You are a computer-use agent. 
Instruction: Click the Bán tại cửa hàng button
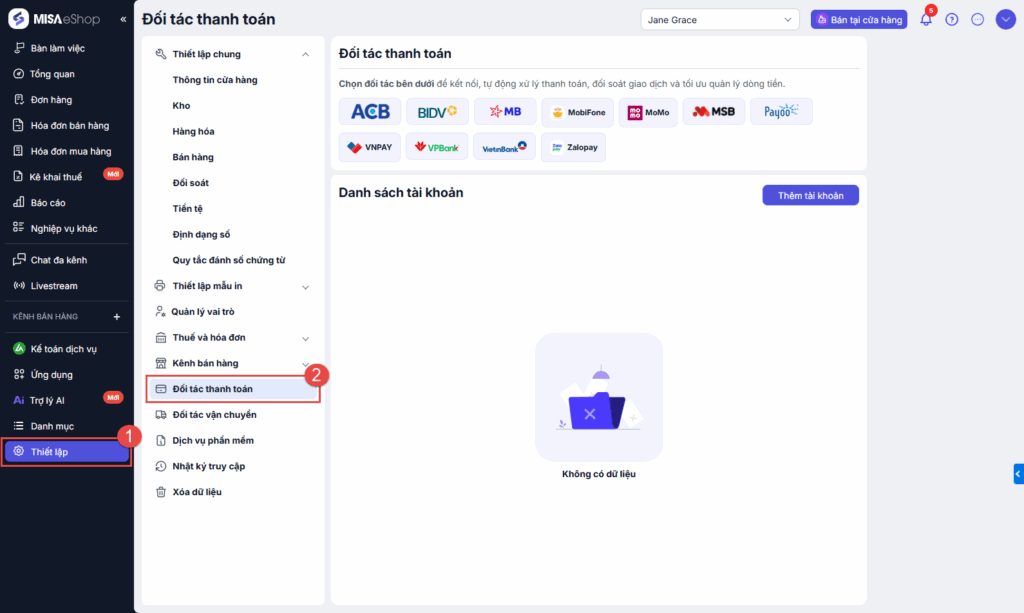(x=859, y=20)
